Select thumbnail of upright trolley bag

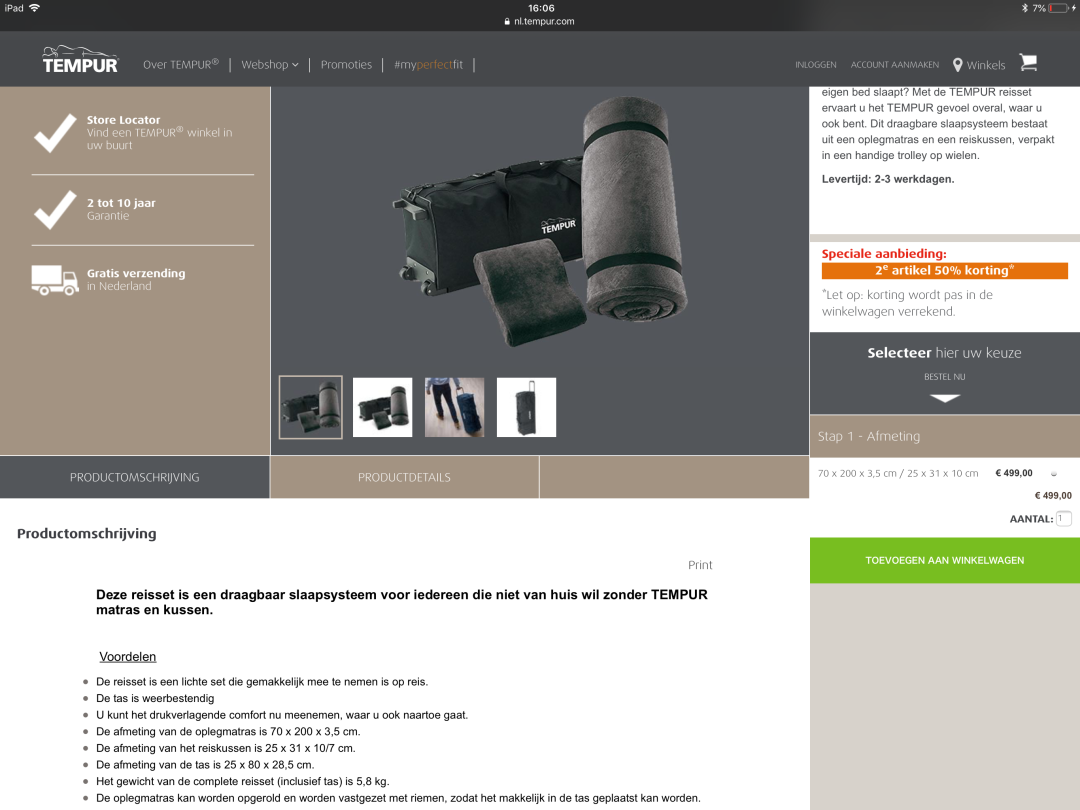tap(526, 407)
